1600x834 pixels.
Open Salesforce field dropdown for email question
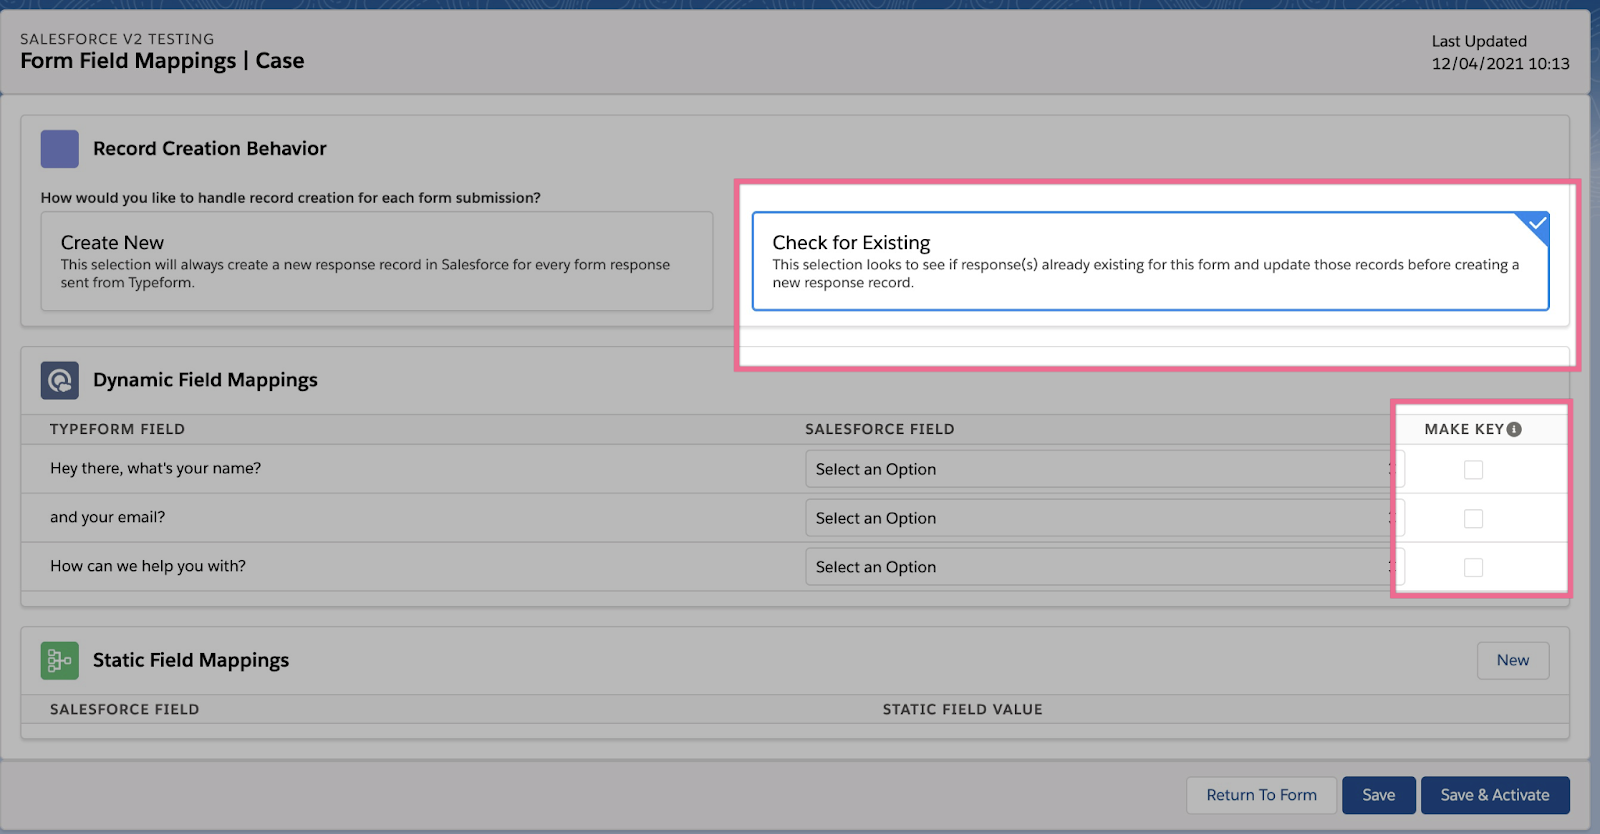pos(1105,518)
